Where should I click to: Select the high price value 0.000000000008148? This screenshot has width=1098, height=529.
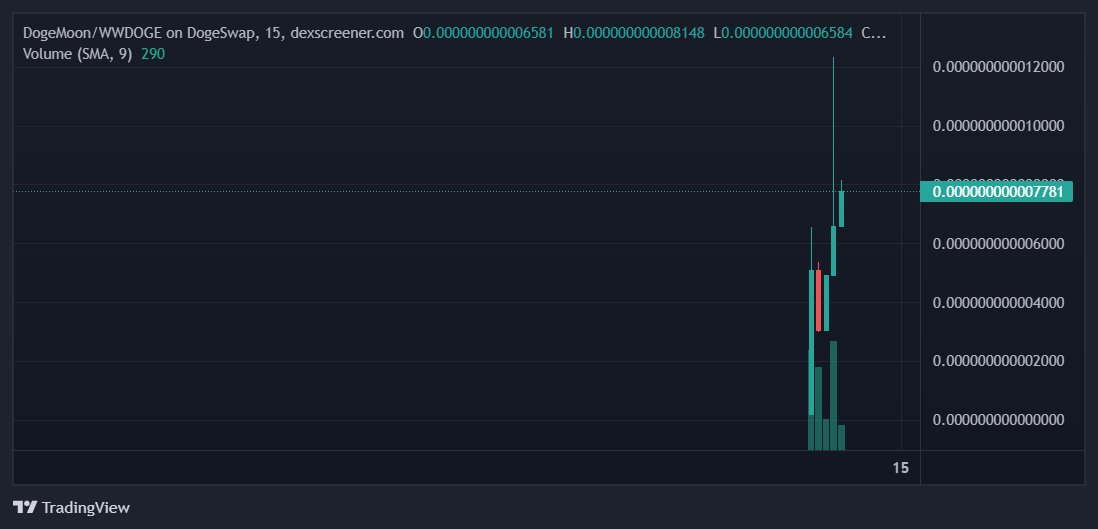click(x=639, y=33)
